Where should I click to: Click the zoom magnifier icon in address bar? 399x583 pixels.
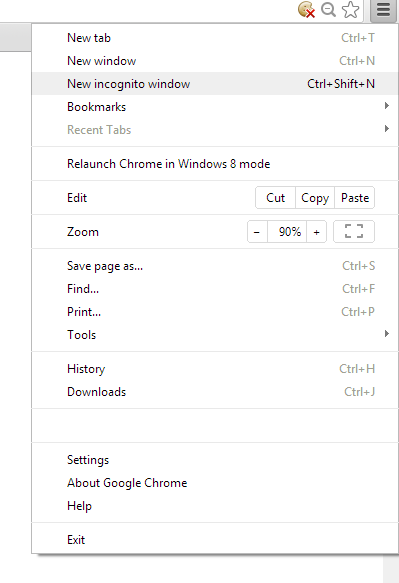click(328, 10)
